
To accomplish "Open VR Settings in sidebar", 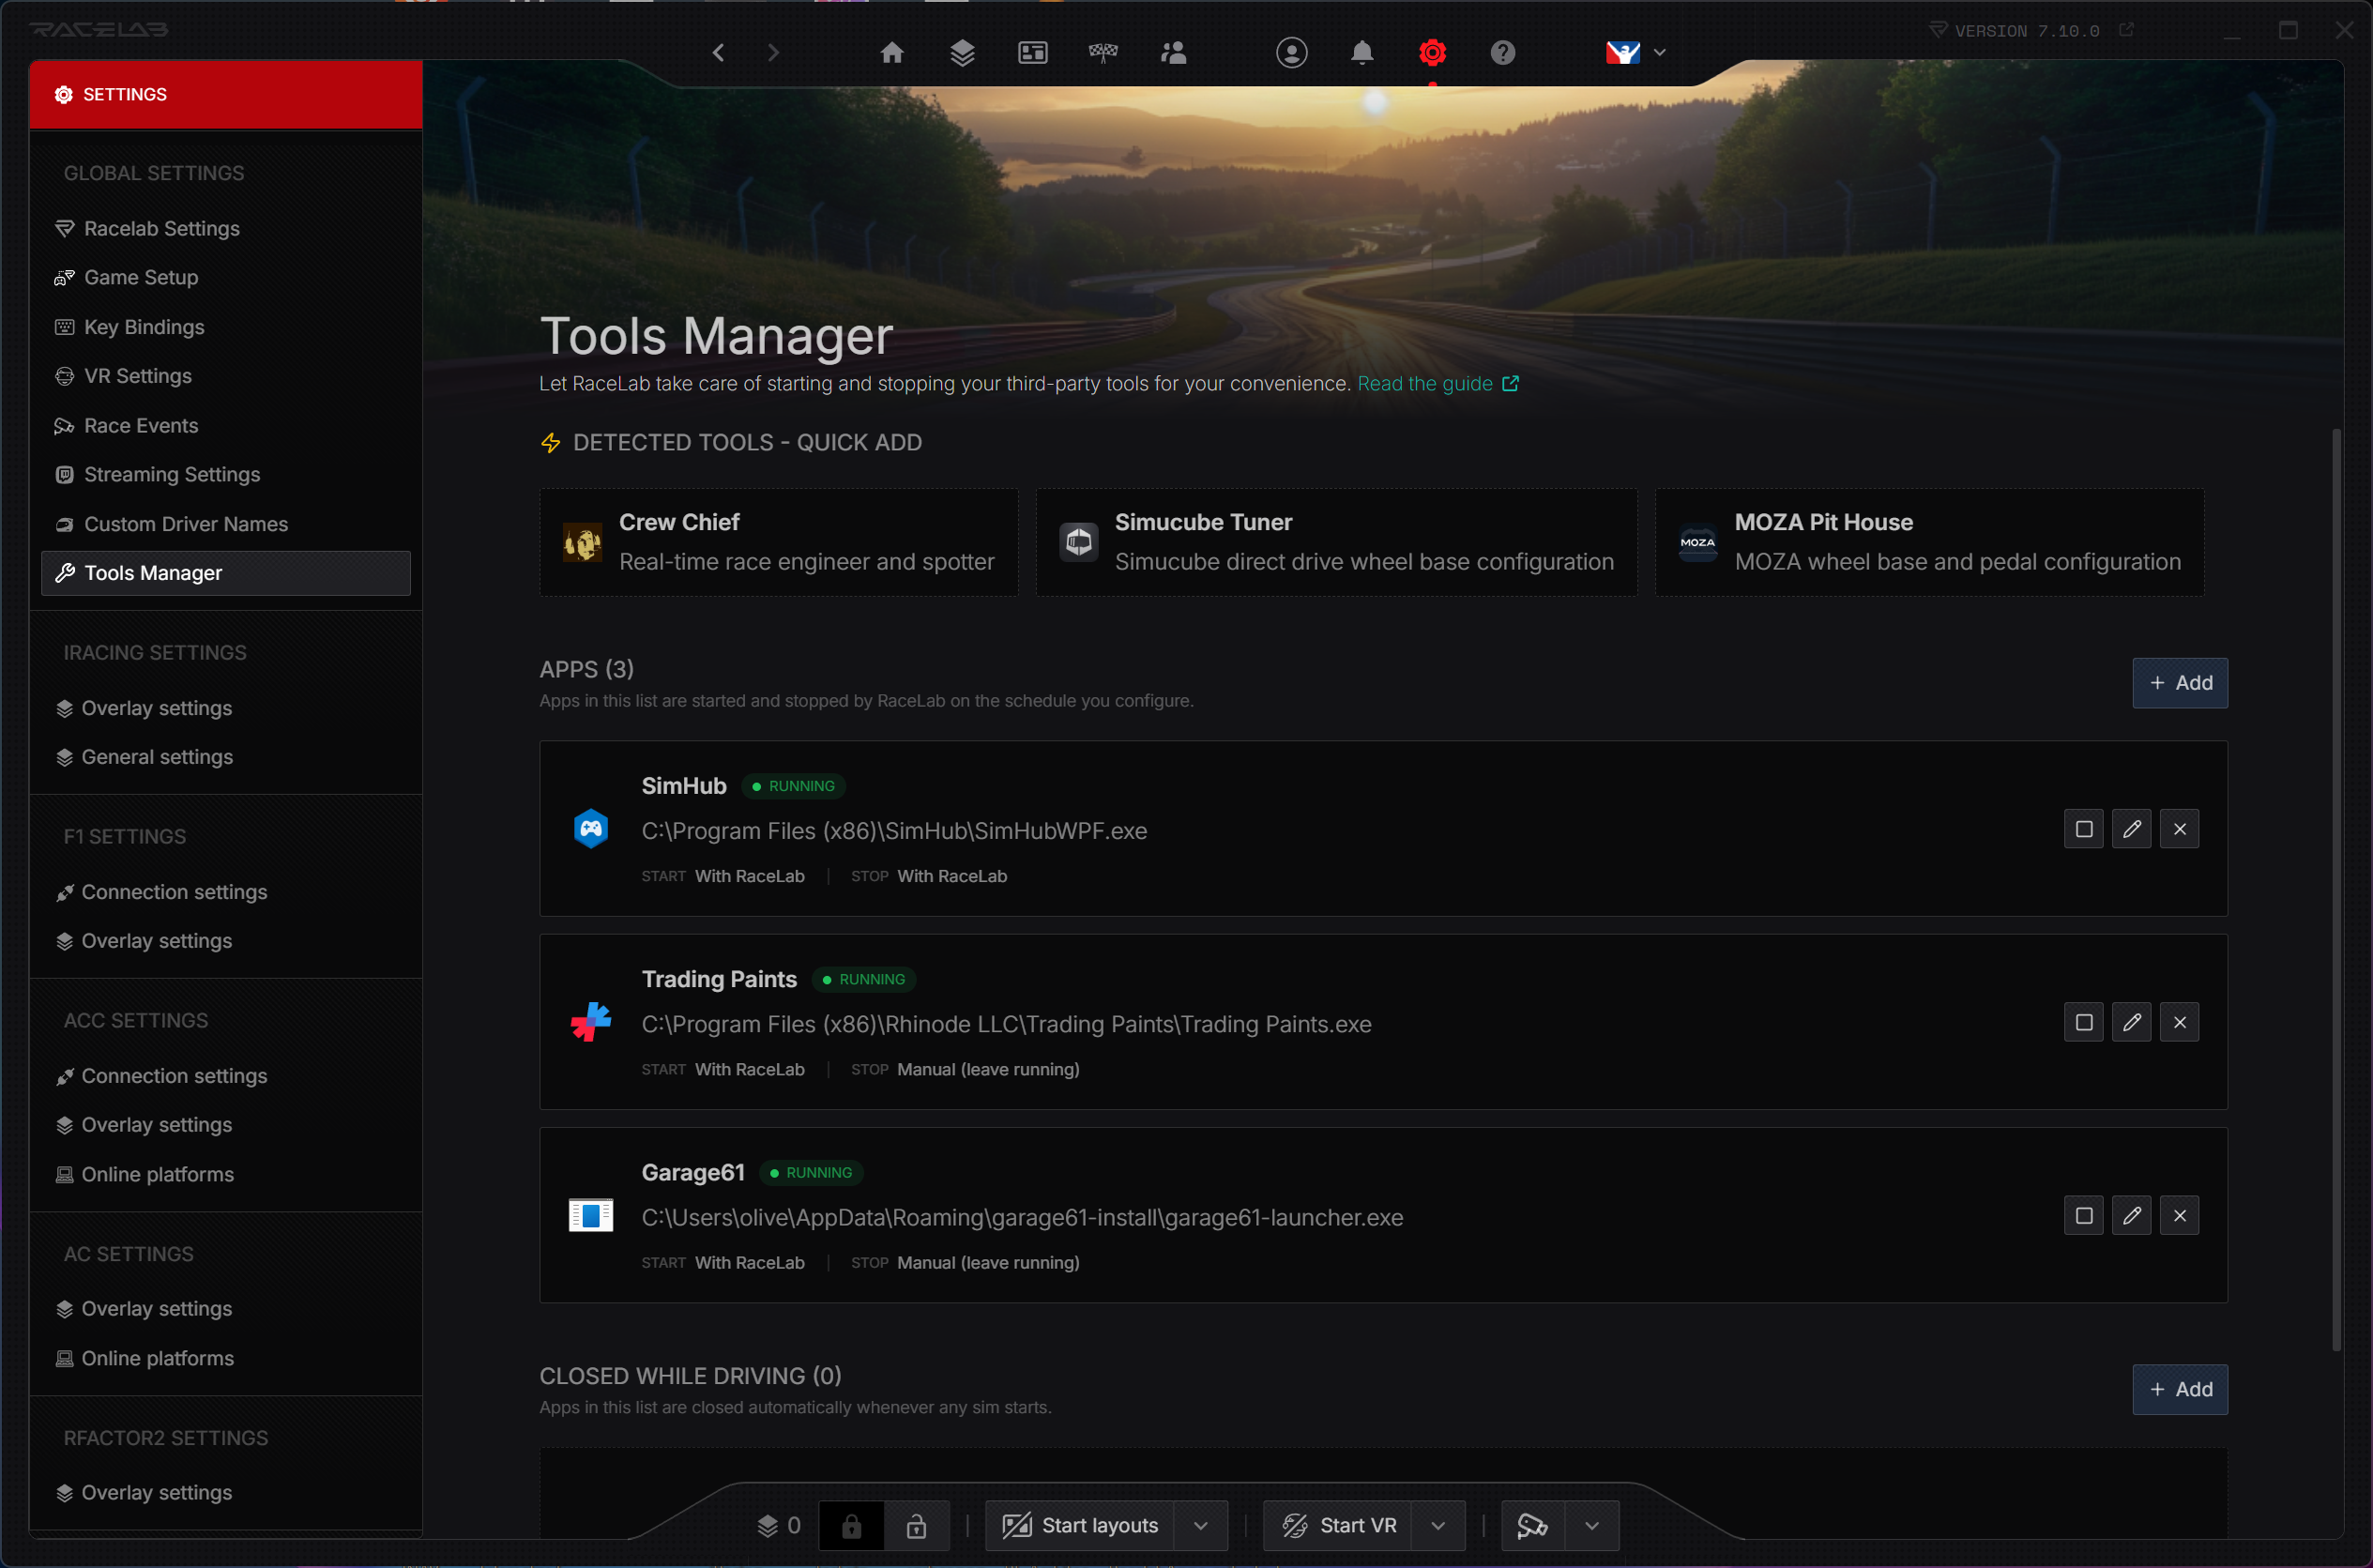I will click(x=226, y=376).
